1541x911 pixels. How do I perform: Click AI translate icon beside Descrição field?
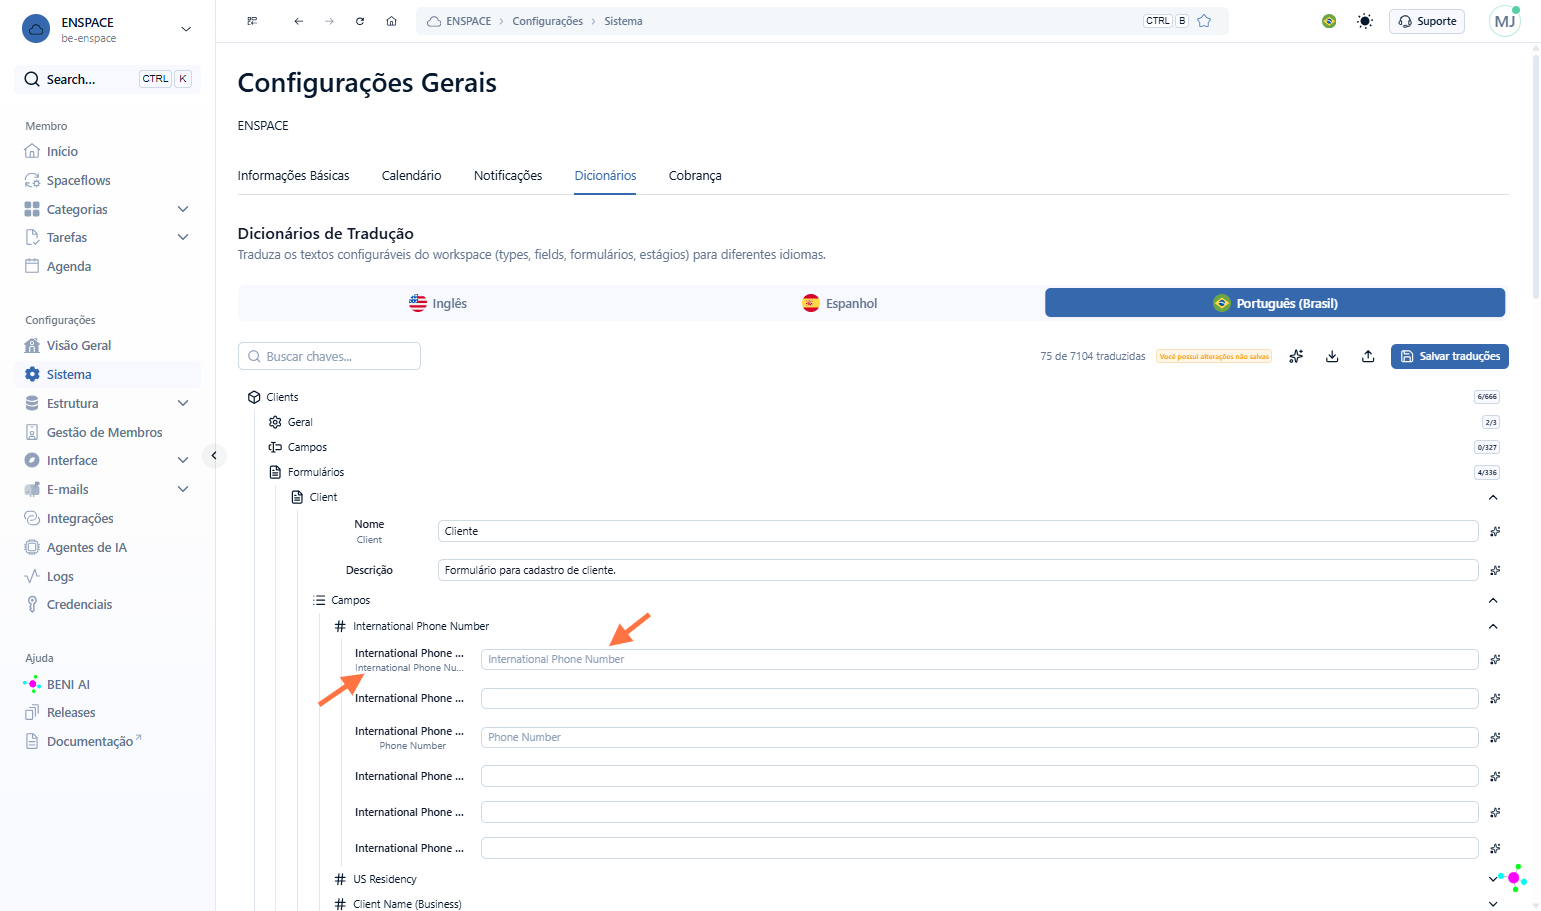(x=1495, y=570)
